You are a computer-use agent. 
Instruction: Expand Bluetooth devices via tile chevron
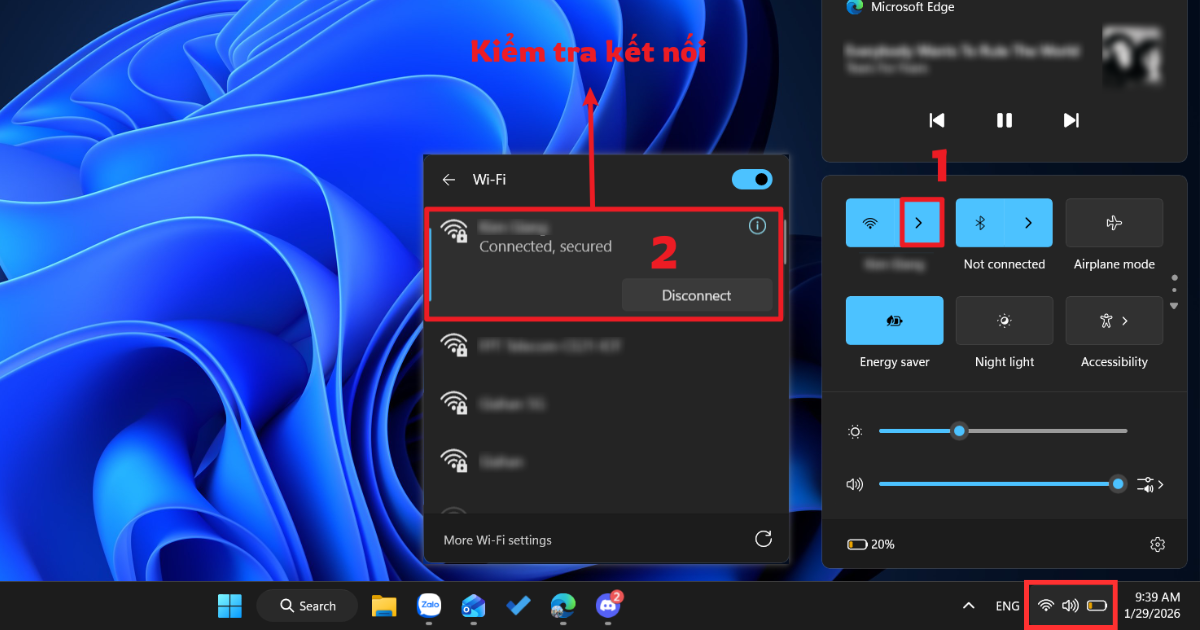coord(1028,223)
